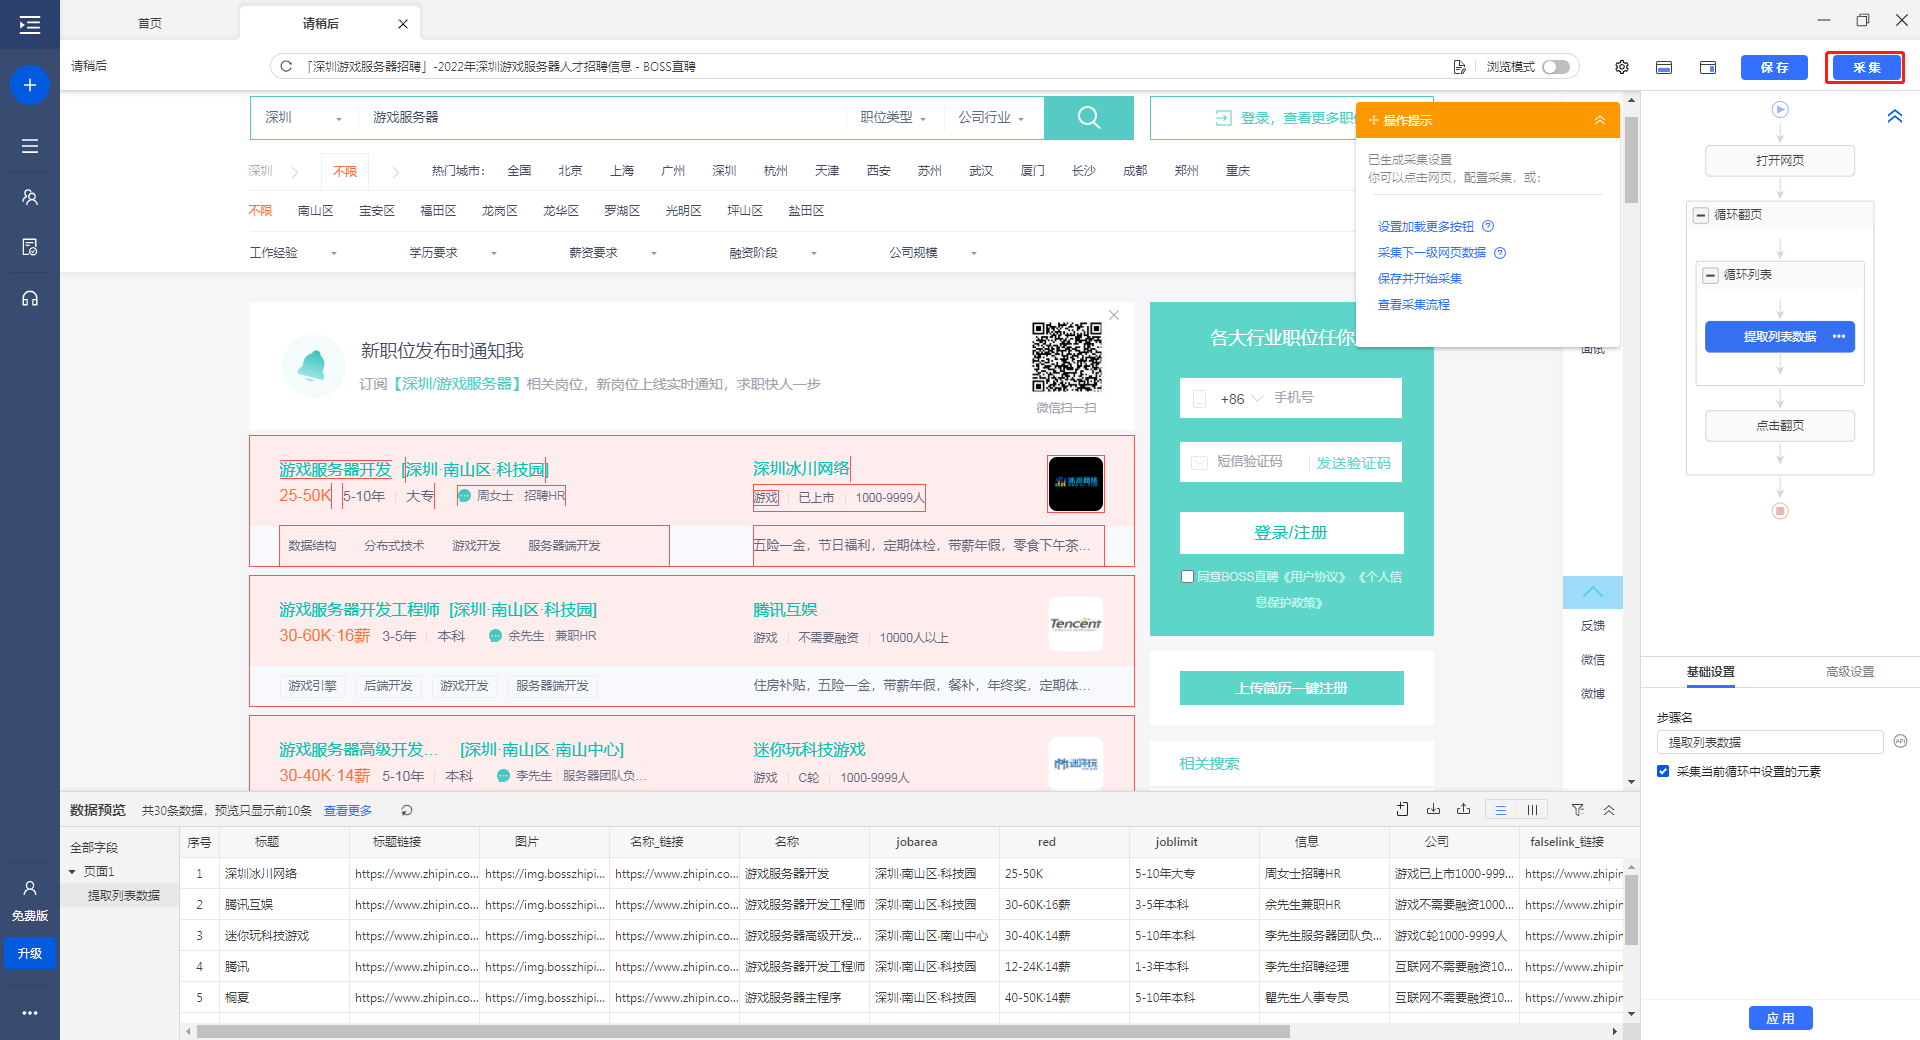Select 北京 in hot cities
The width and height of the screenshot is (1920, 1040).
570,171
